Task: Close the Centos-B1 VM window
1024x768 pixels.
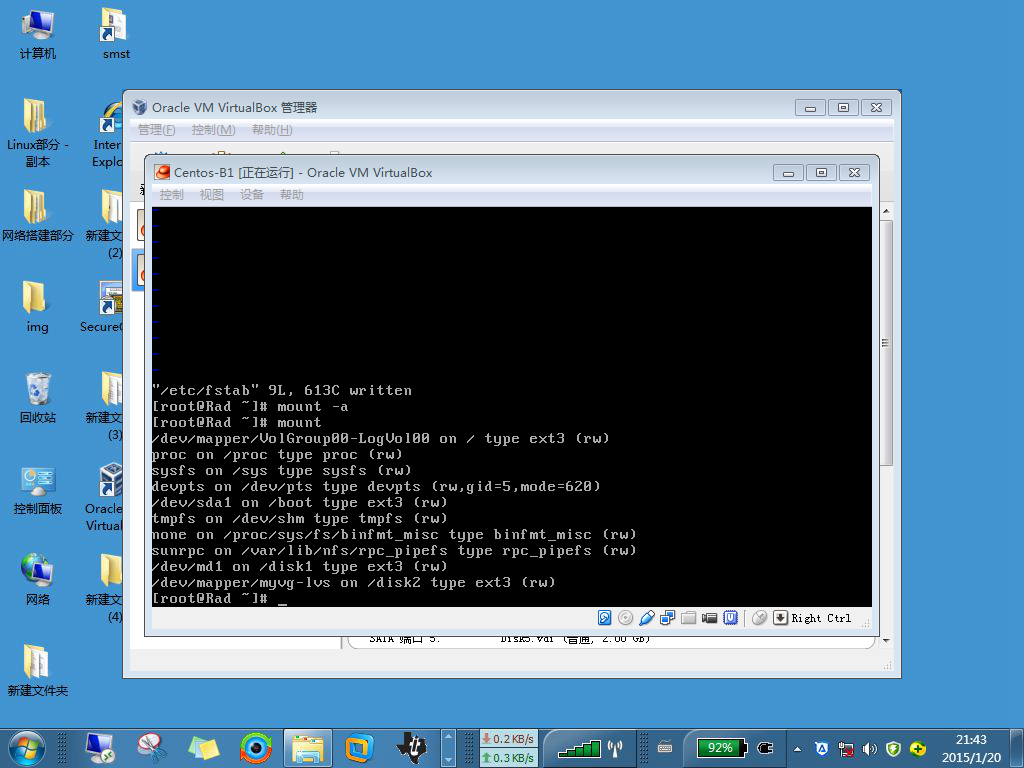Action: pyautogui.click(x=854, y=172)
